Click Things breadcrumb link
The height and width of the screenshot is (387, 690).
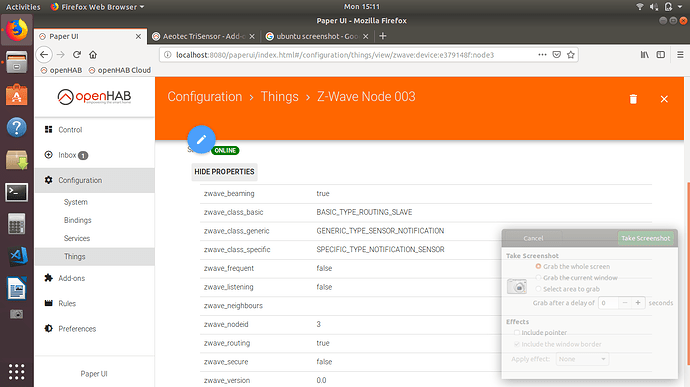(279, 96)
